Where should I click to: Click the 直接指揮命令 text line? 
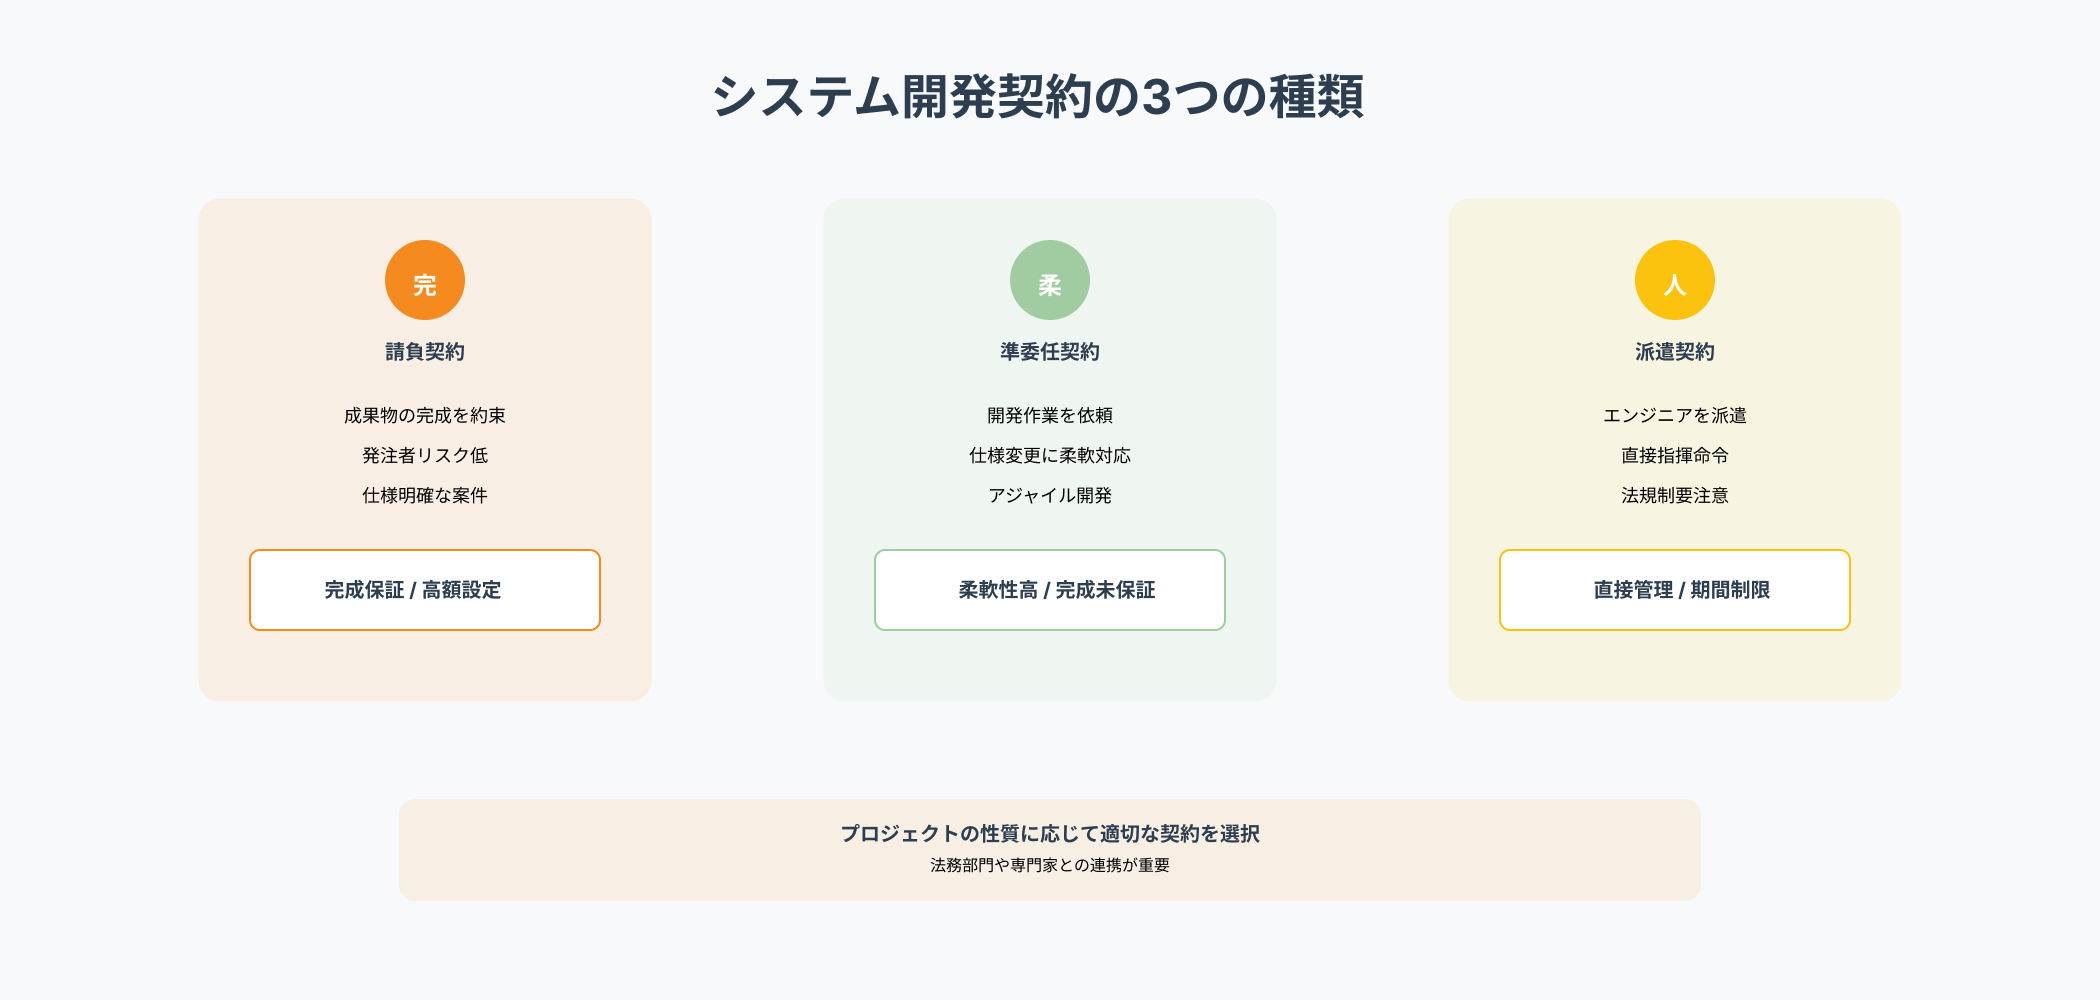[x=1675, y=455]
